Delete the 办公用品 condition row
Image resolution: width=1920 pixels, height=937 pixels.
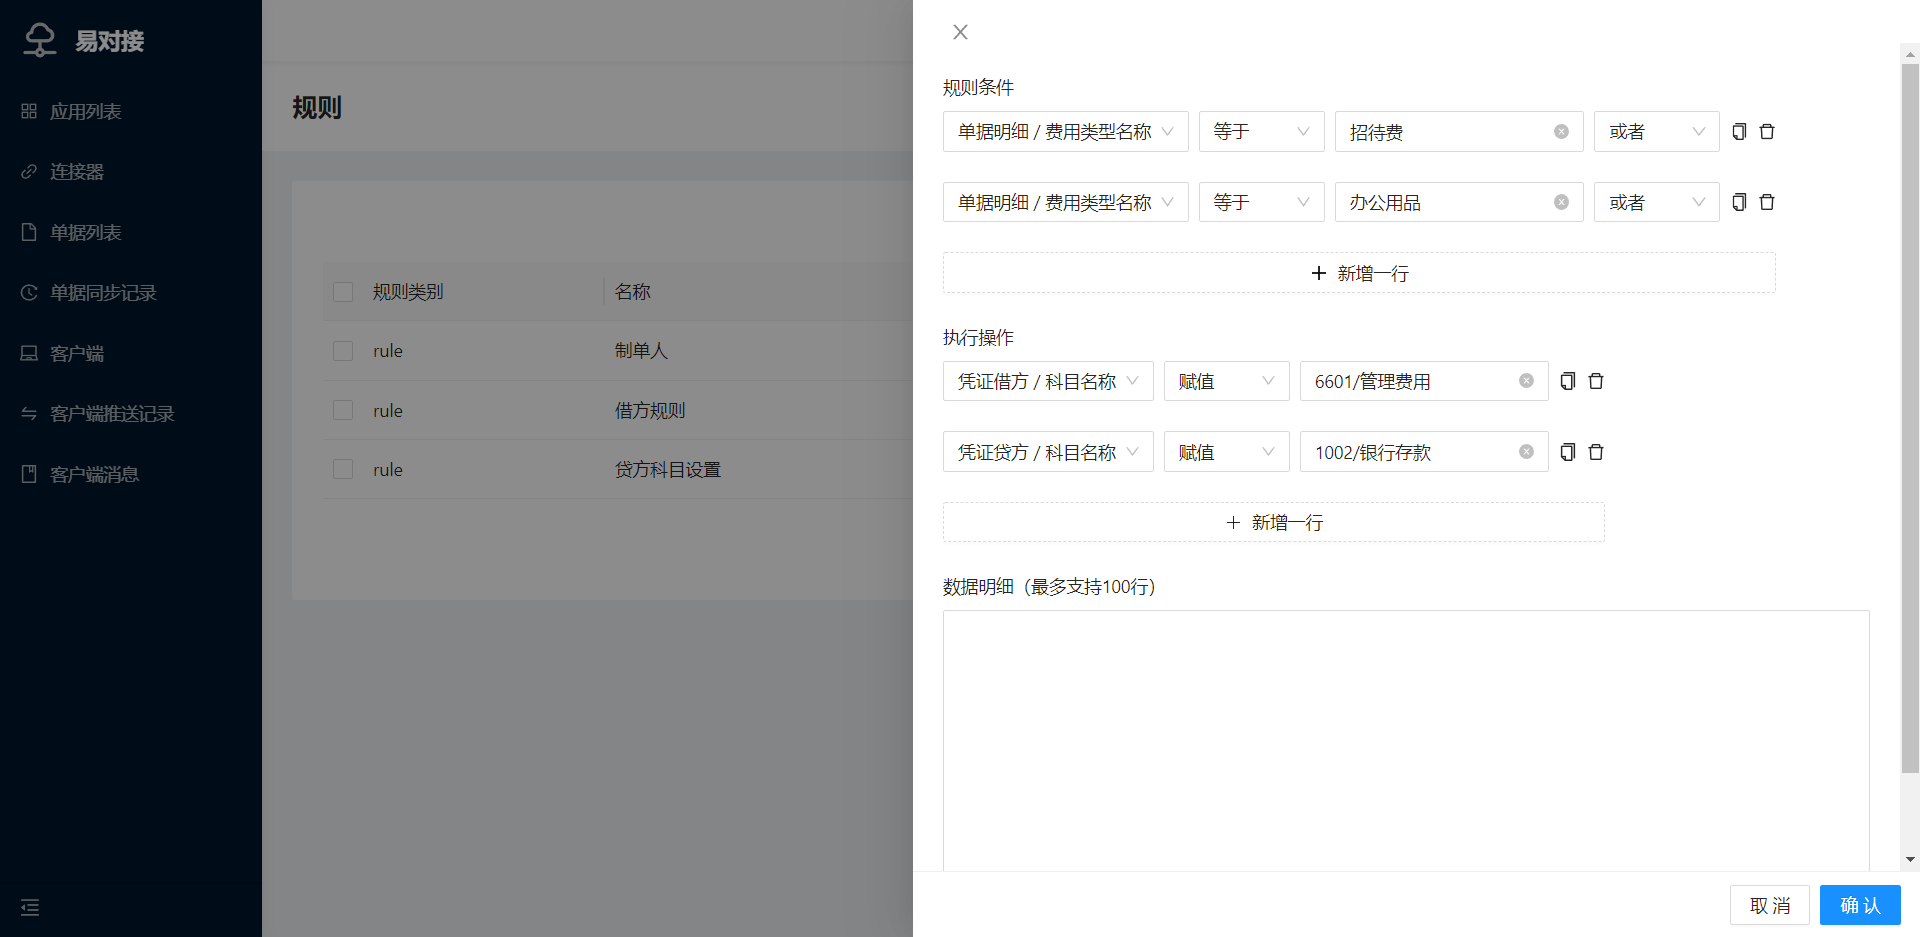tap(1767, 202)
